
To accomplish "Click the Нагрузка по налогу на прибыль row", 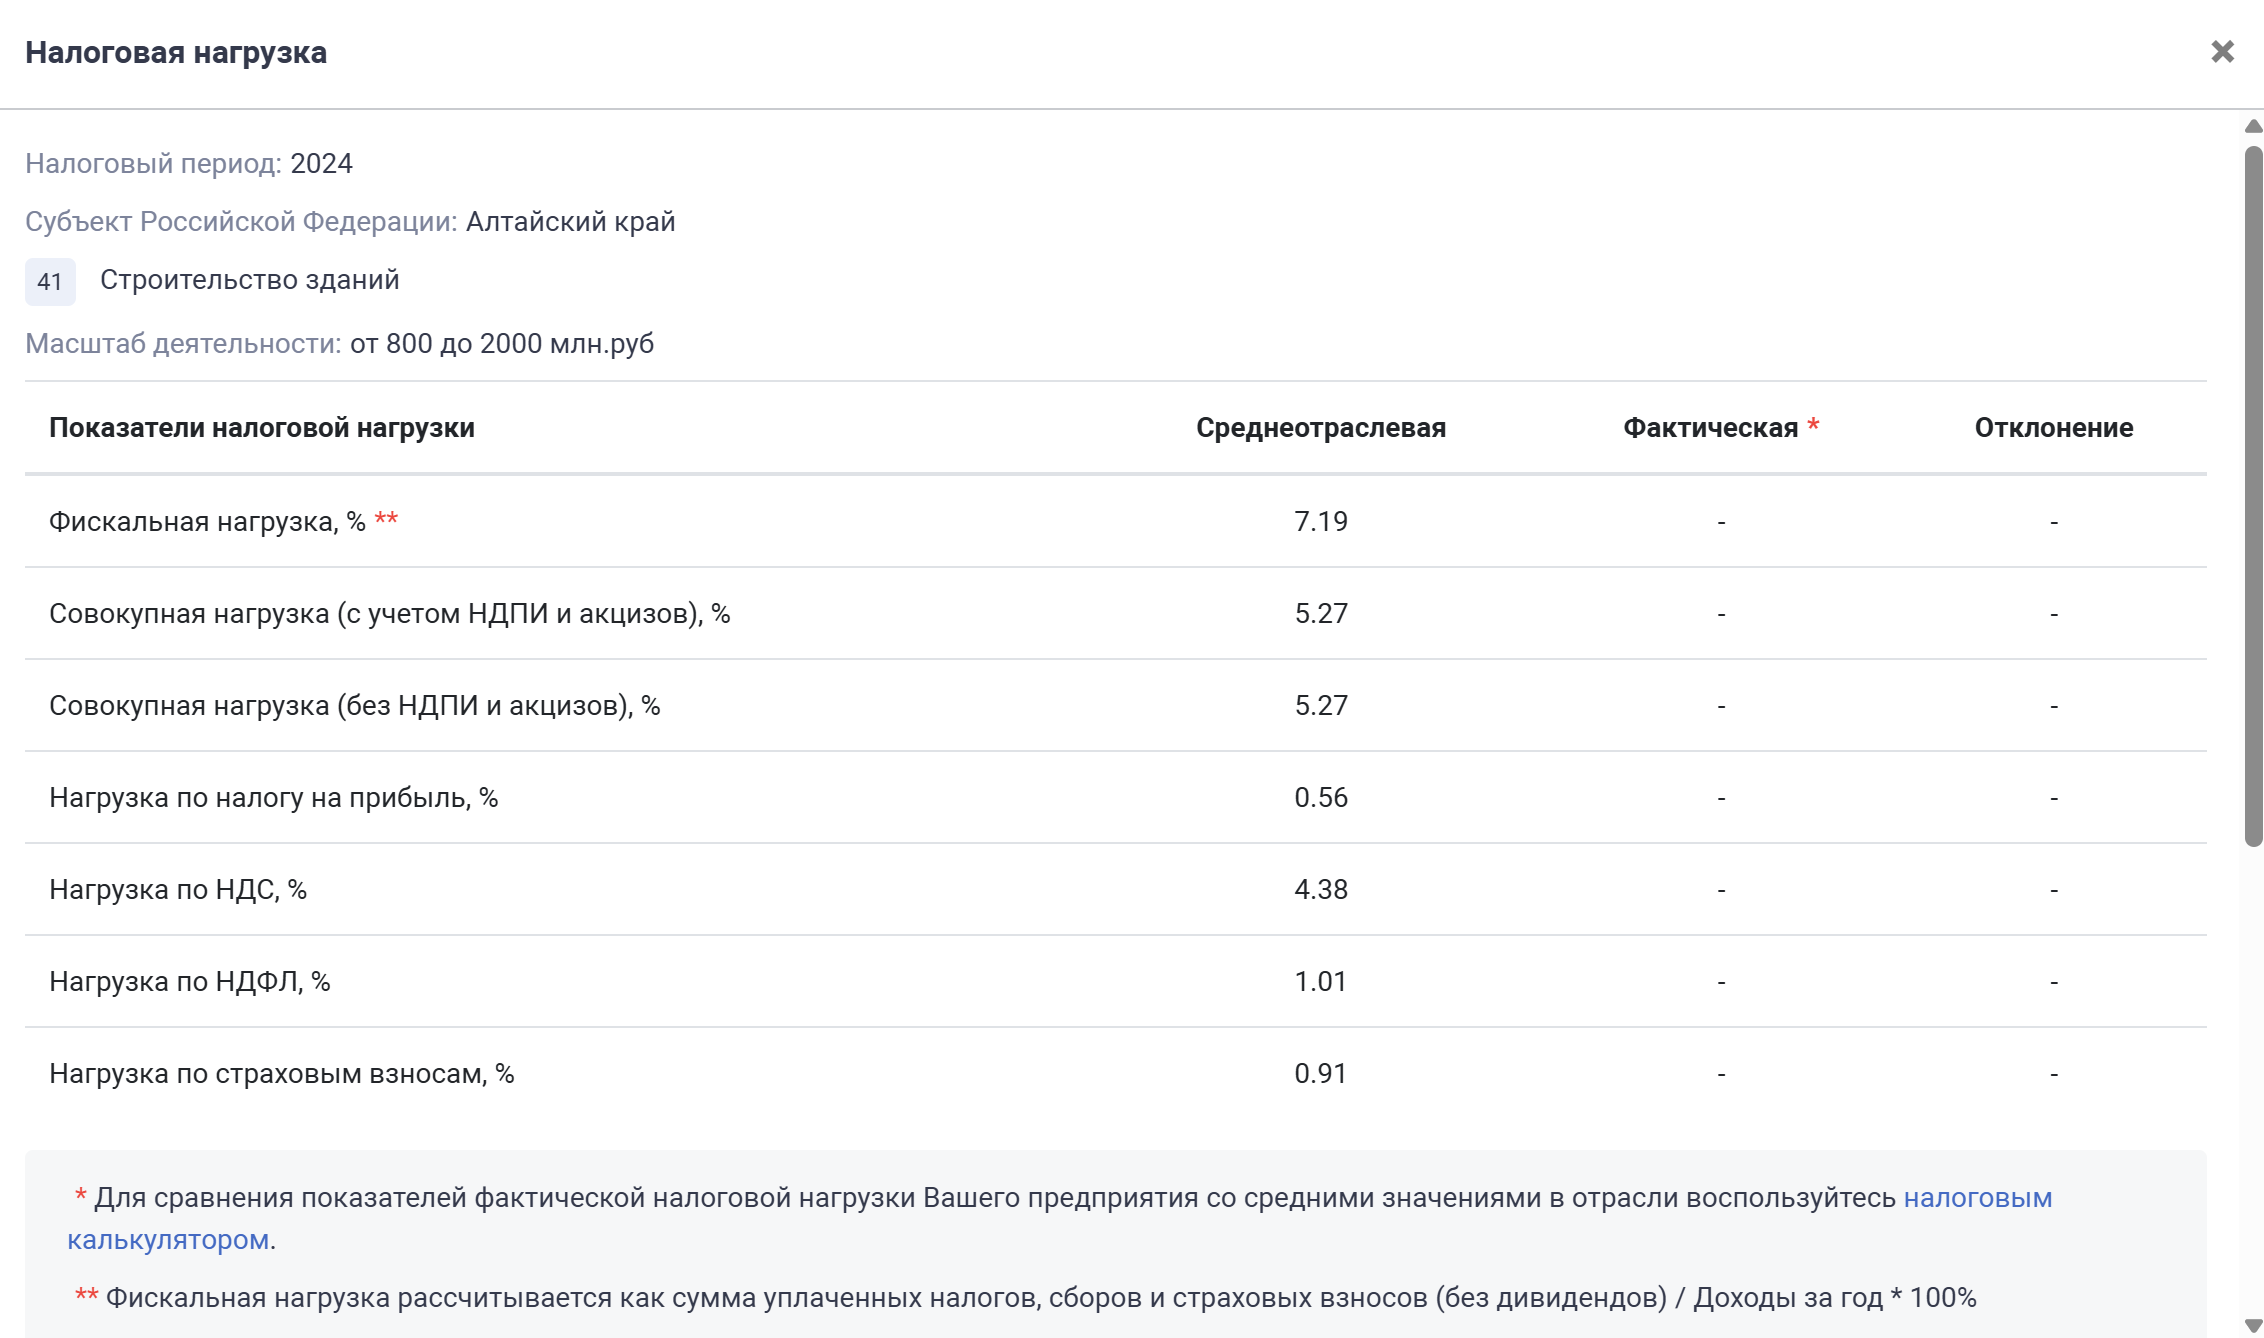I will point(273,798).
